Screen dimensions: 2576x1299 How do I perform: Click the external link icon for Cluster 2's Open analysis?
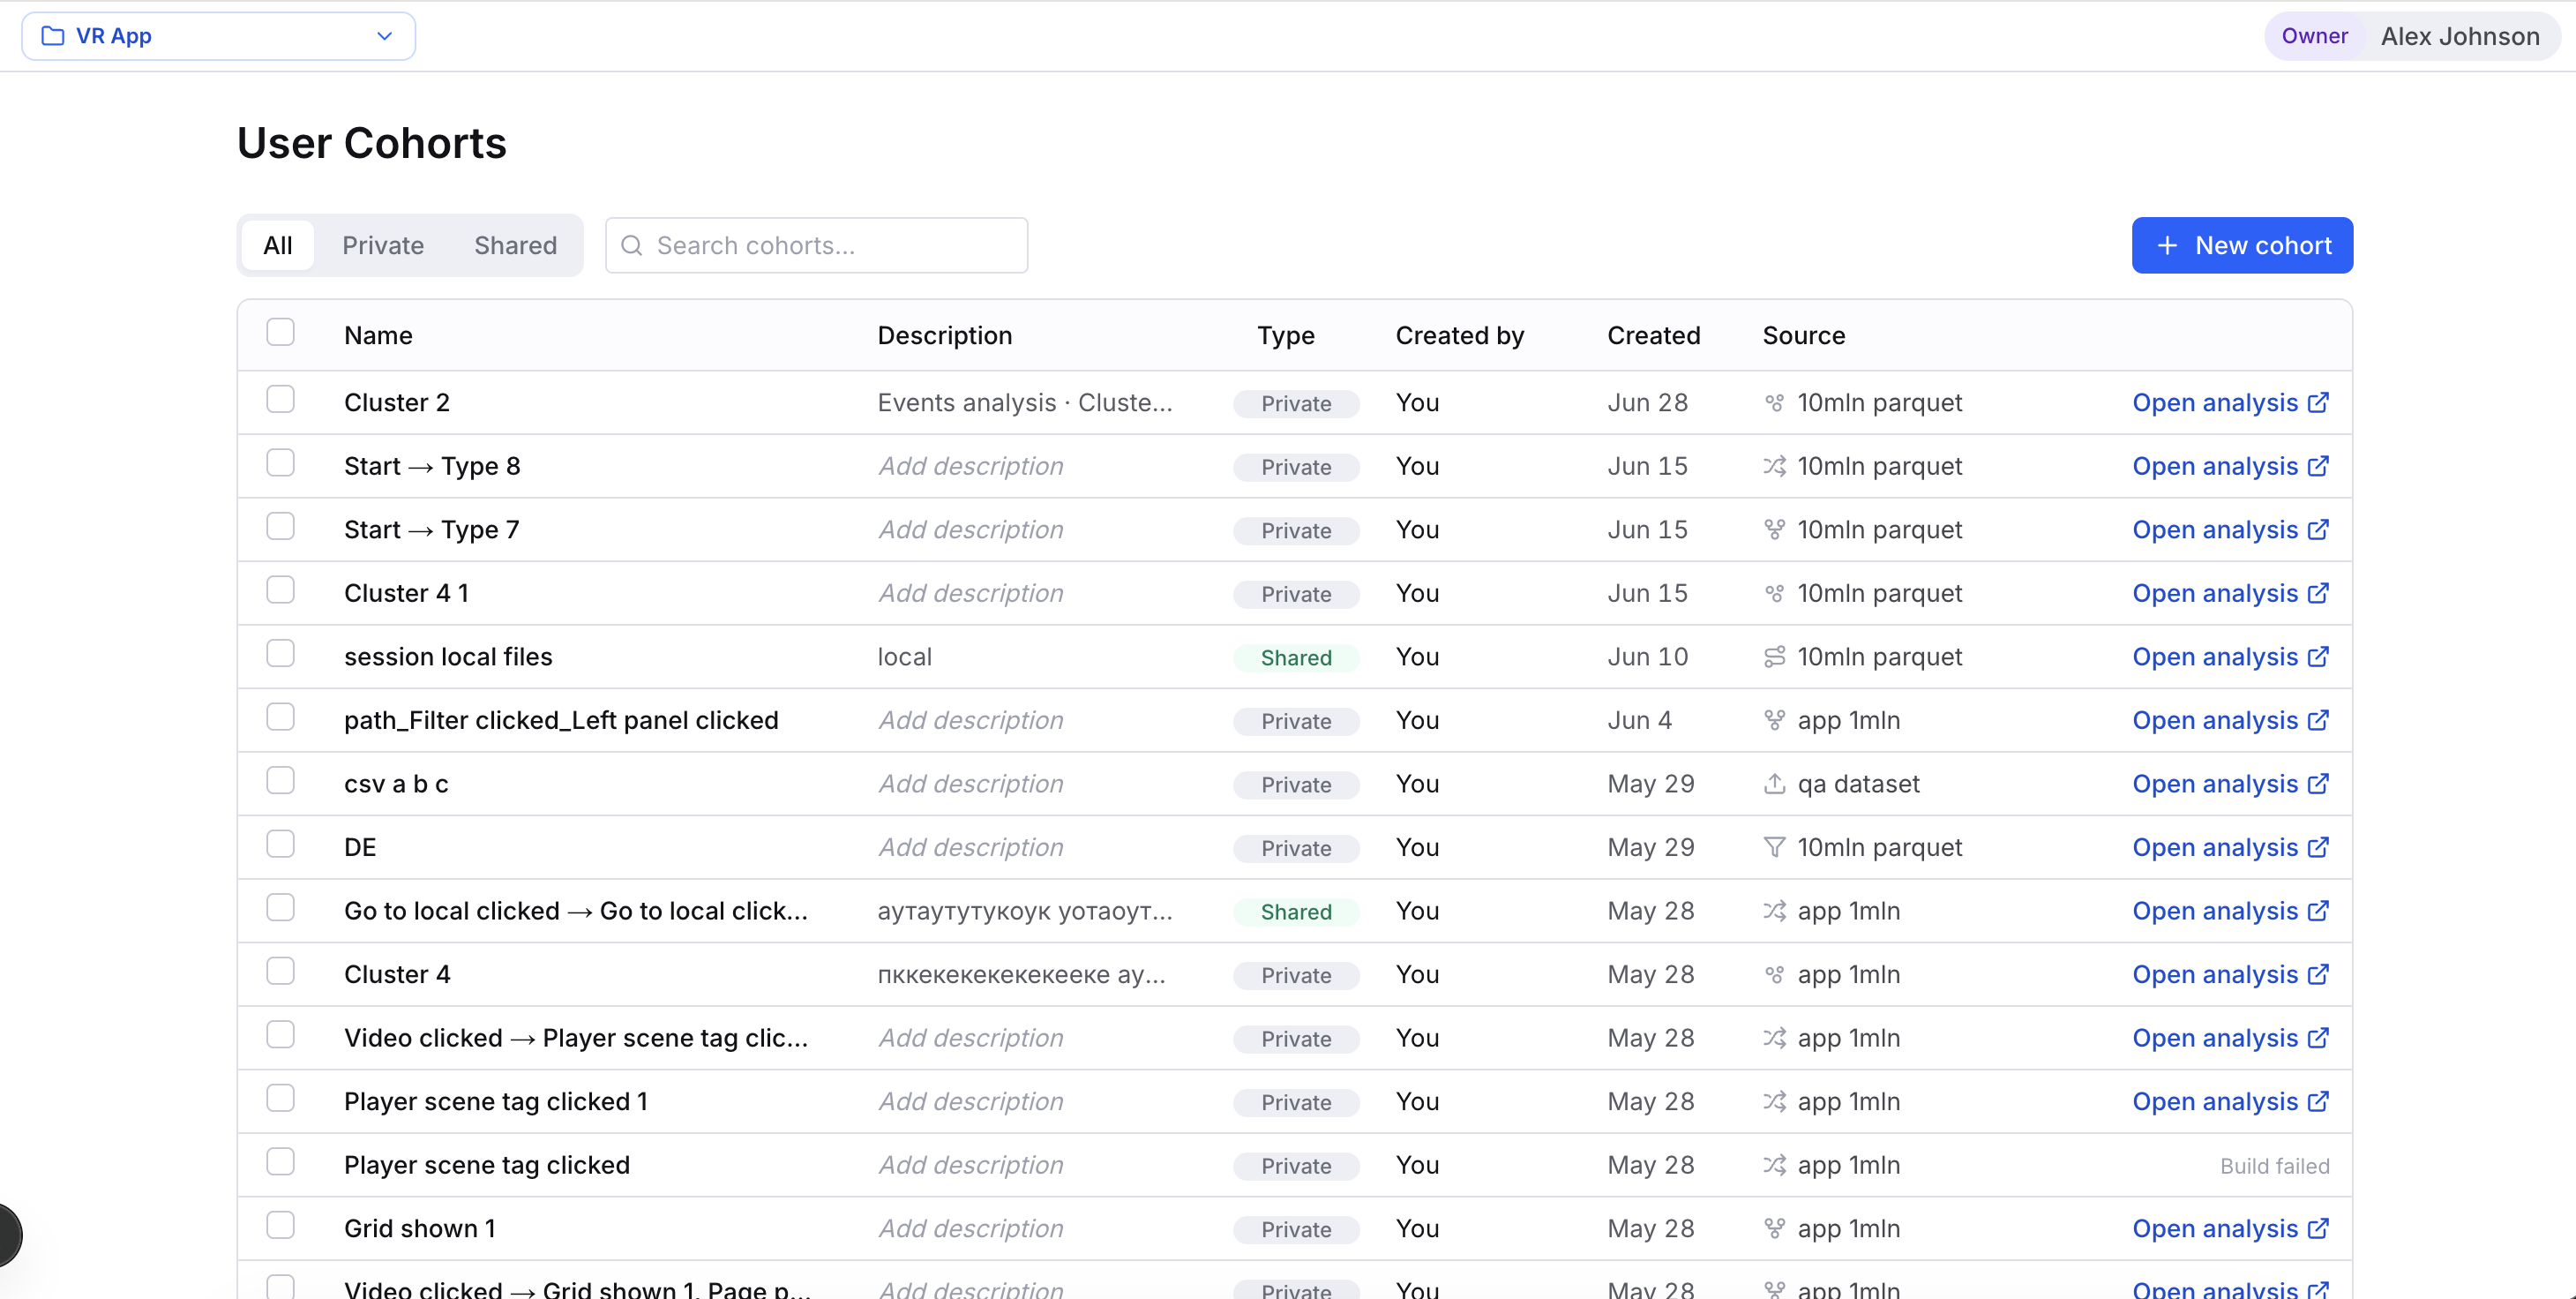click(2318, 403)
